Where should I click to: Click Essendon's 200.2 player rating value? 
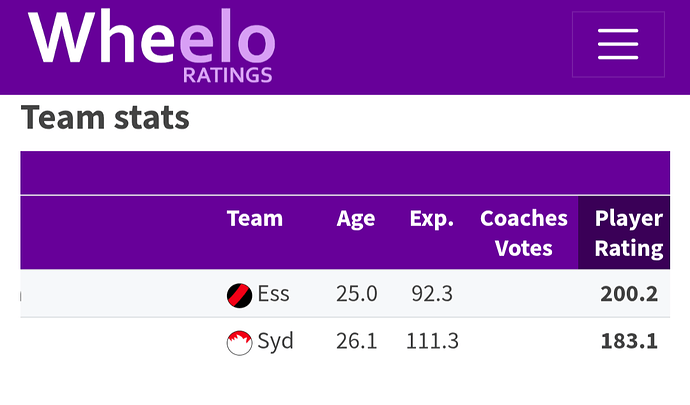tap(629, 294)
